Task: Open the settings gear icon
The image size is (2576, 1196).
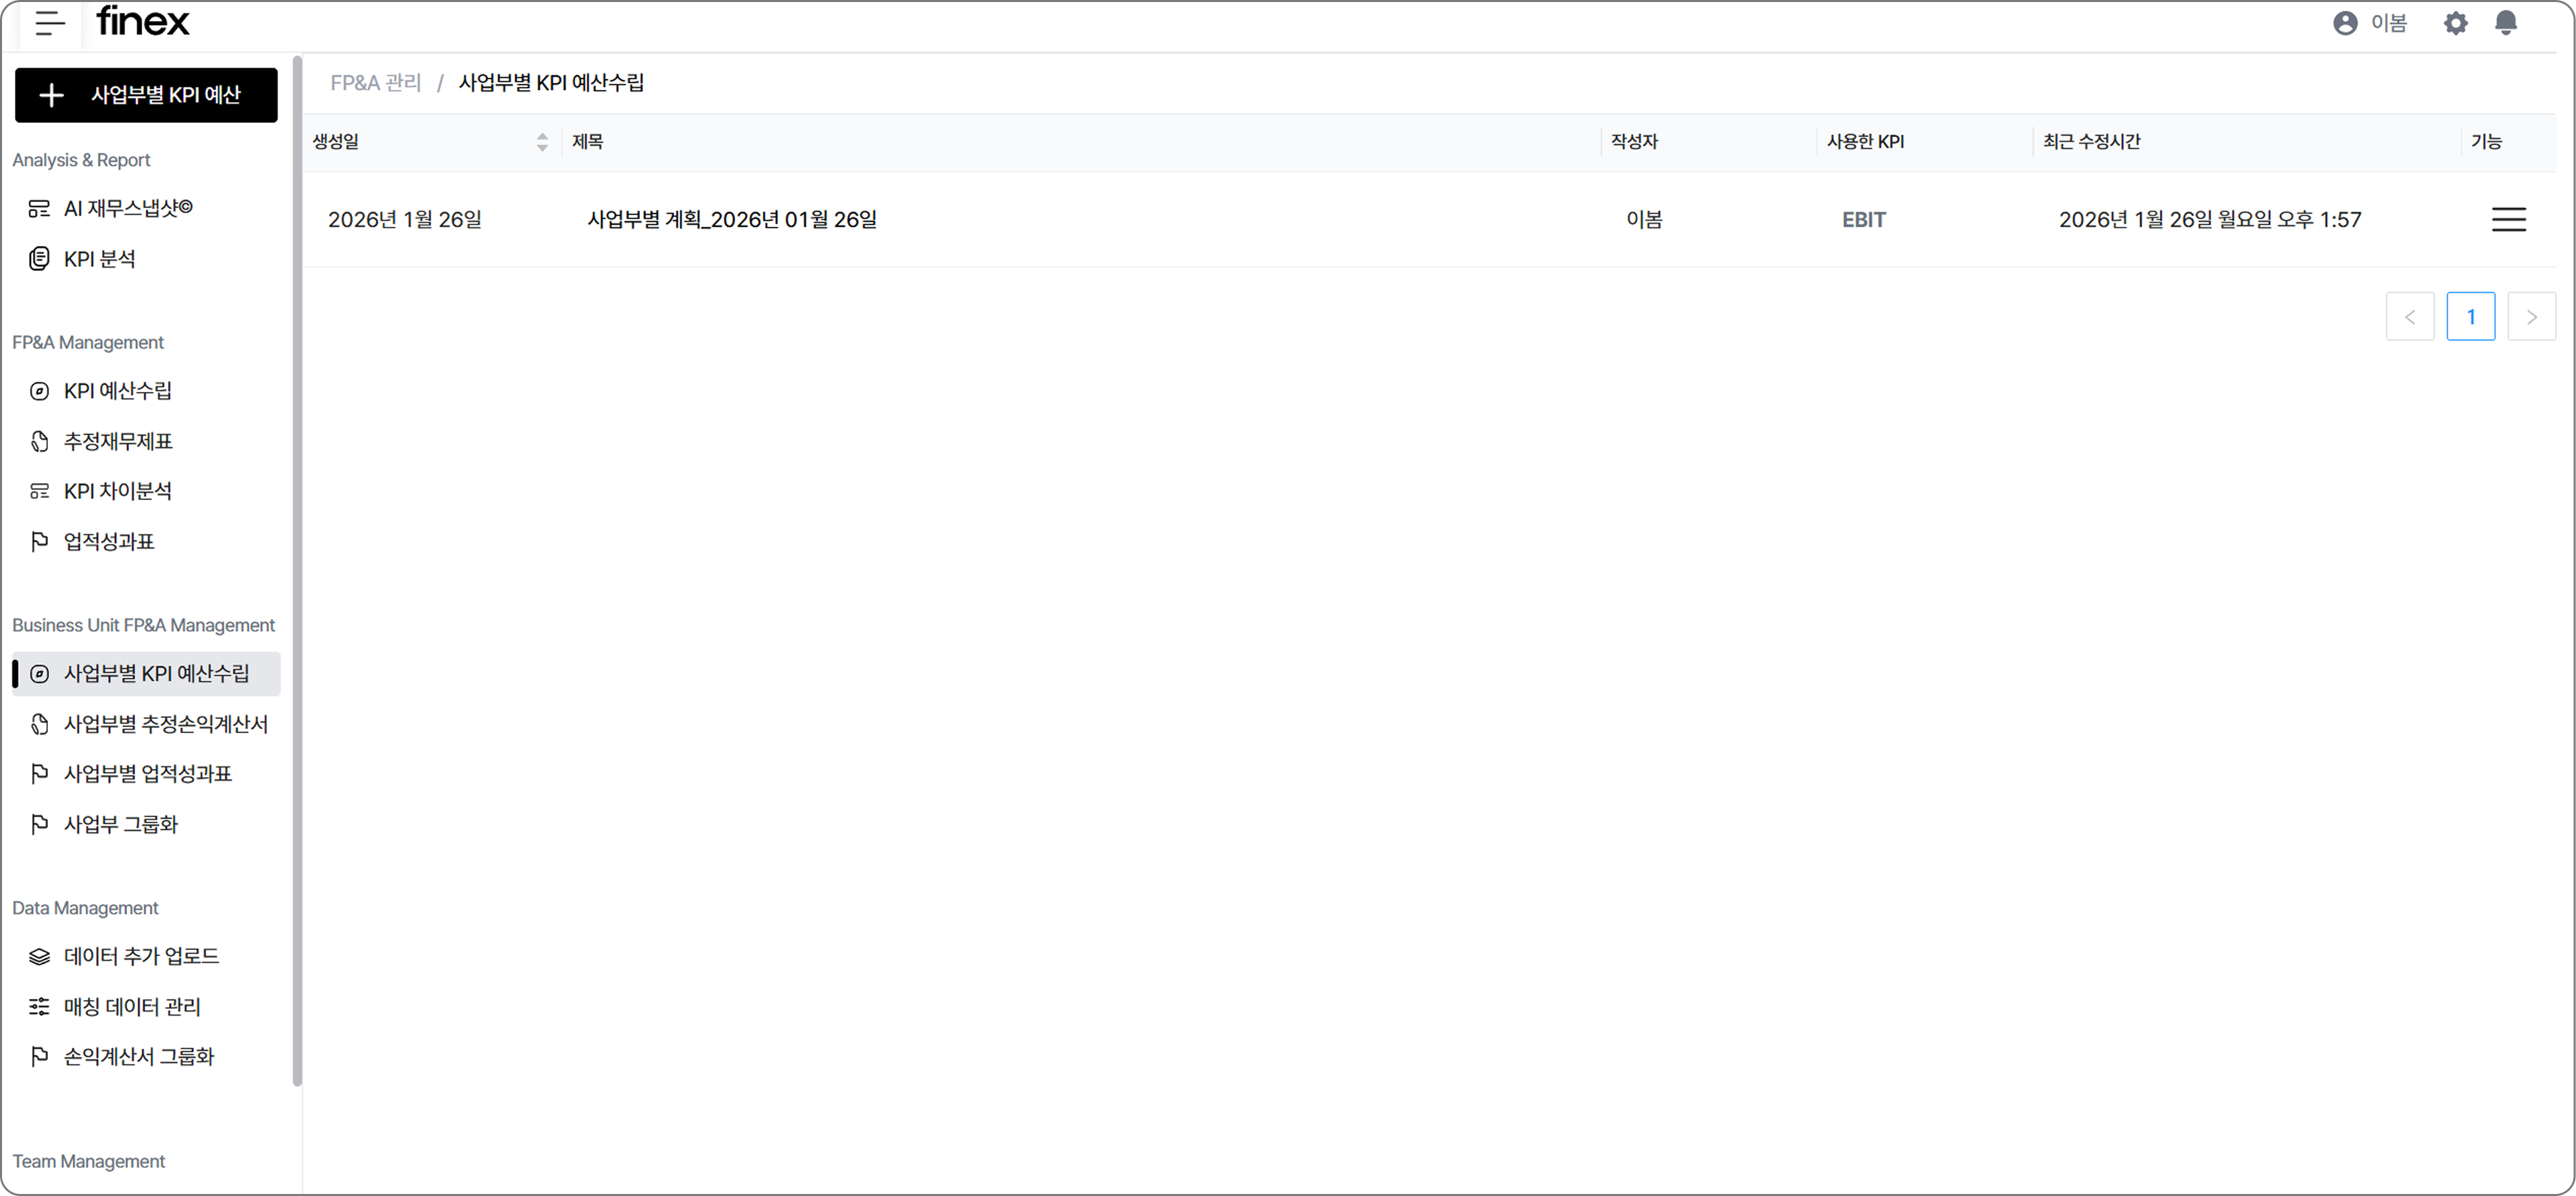Action: click(2455, 23)
